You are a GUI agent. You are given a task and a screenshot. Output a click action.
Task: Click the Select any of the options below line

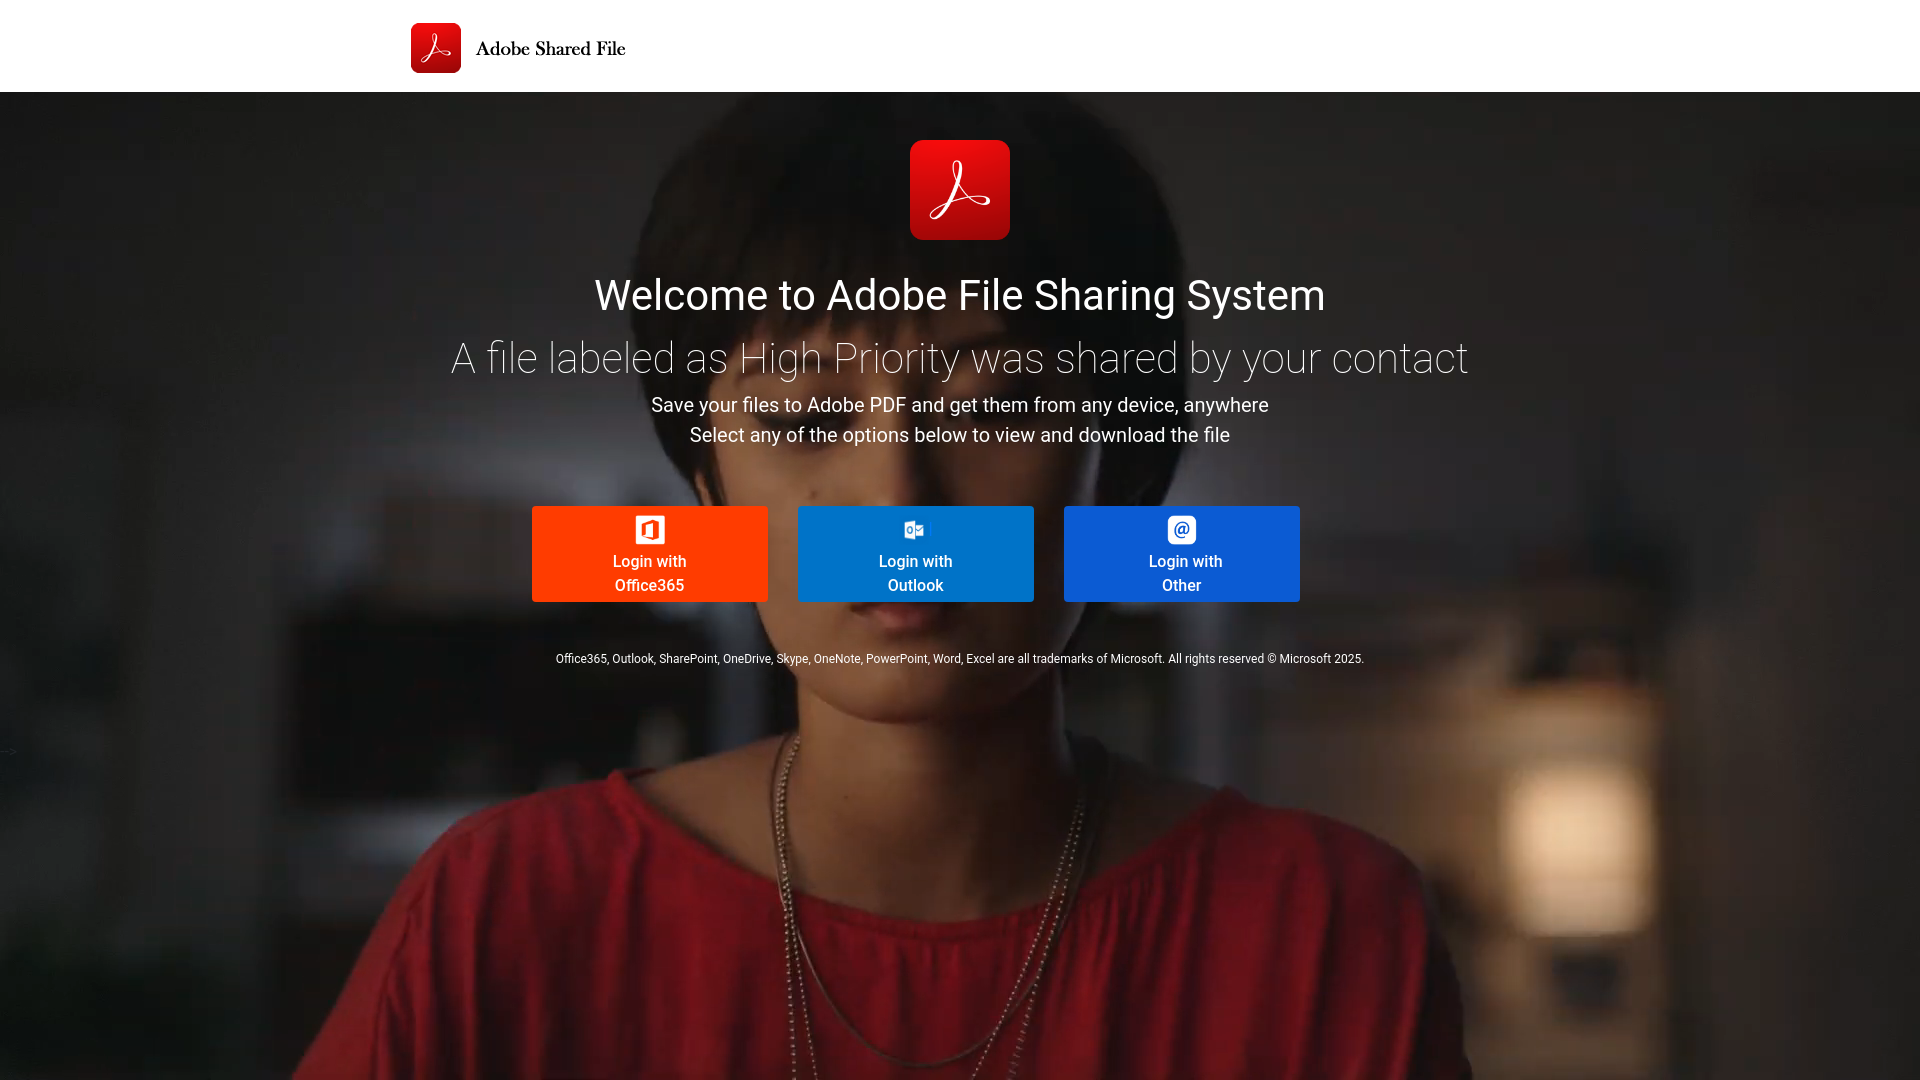(x=960, y=435)
